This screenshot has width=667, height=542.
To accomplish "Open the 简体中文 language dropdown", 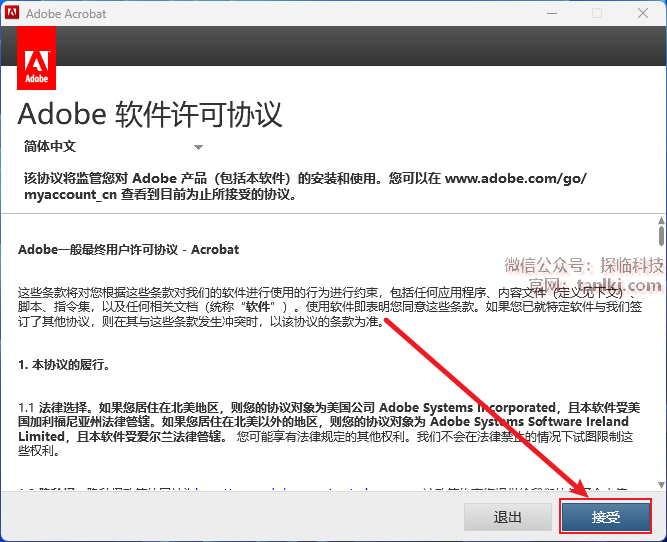I will click(114, 147).
